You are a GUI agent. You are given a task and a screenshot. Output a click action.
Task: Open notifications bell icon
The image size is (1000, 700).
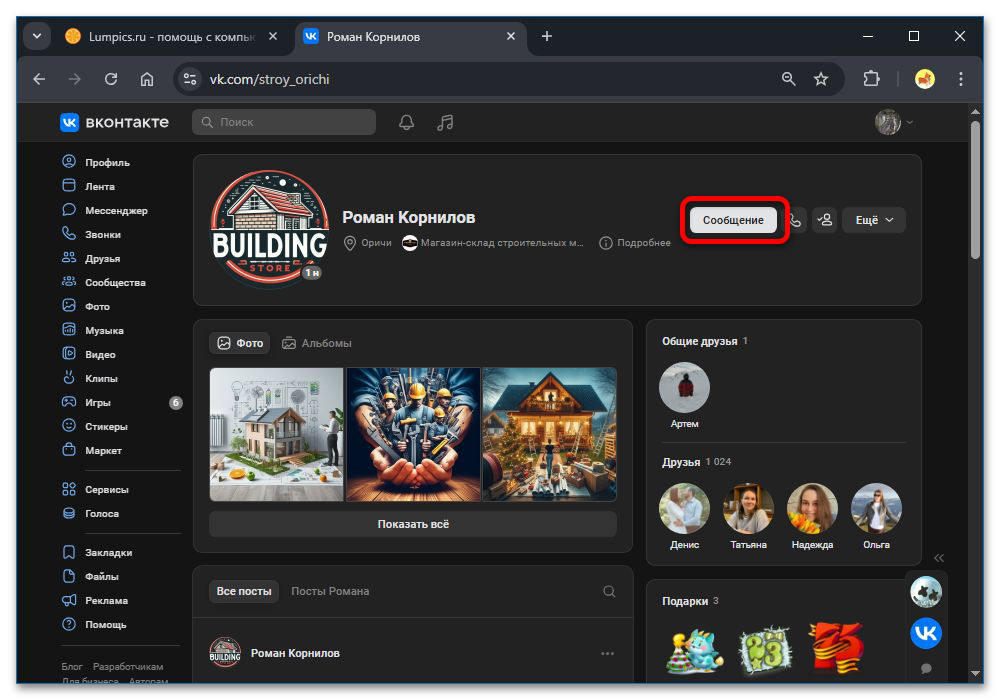click(x=406, y=122)
